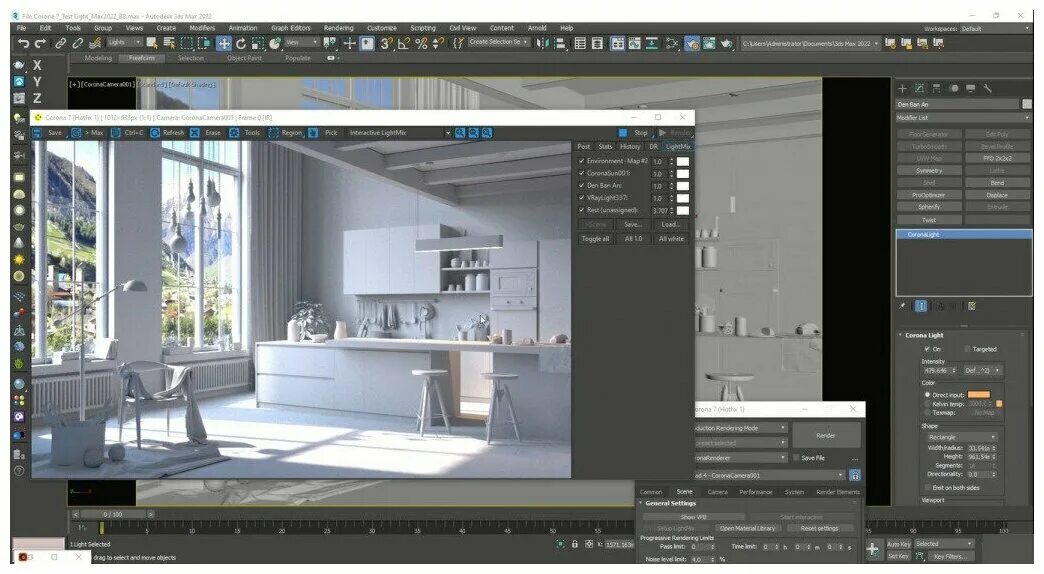Viewport: 1044px width, 574px height.
Task: Click Region in Corona frame buffer
Action: tap(286, 133)
